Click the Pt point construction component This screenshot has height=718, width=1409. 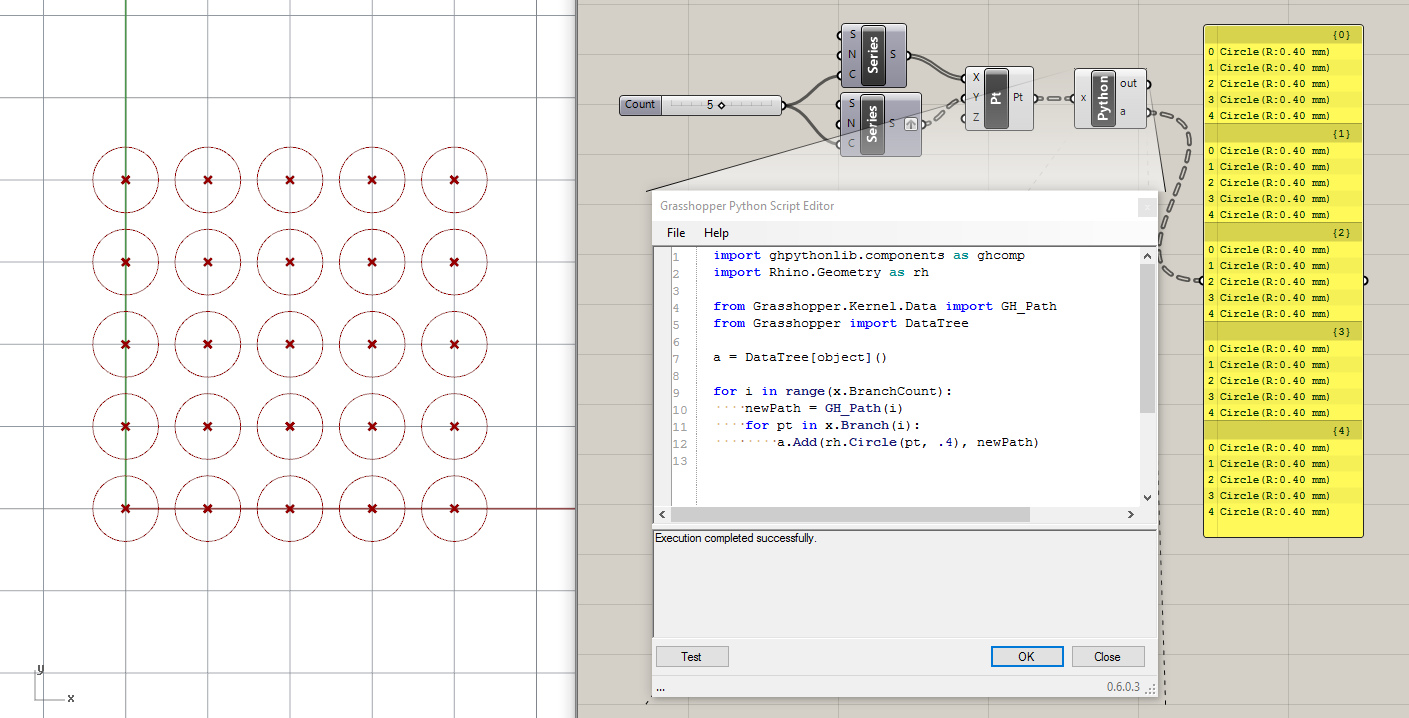click(996, 97)
